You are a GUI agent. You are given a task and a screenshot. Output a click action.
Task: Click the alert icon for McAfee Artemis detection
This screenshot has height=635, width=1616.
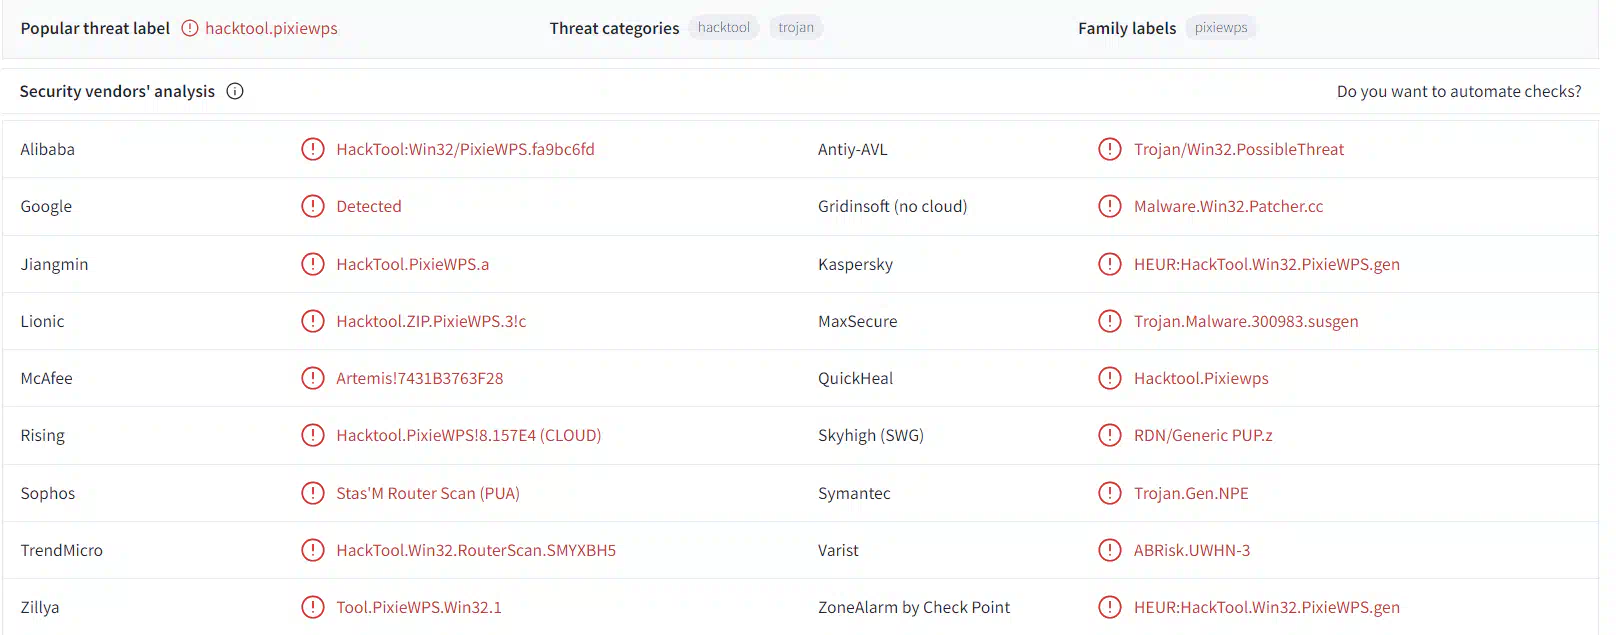313,378
